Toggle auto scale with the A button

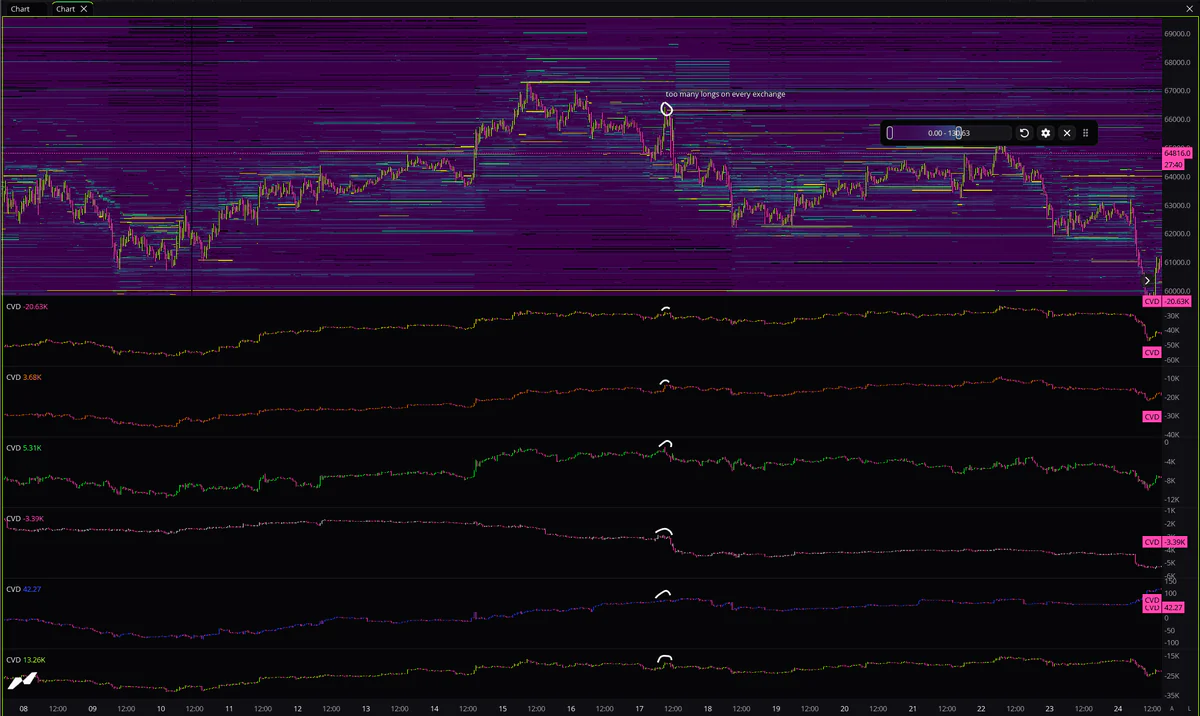[1172, 708]
